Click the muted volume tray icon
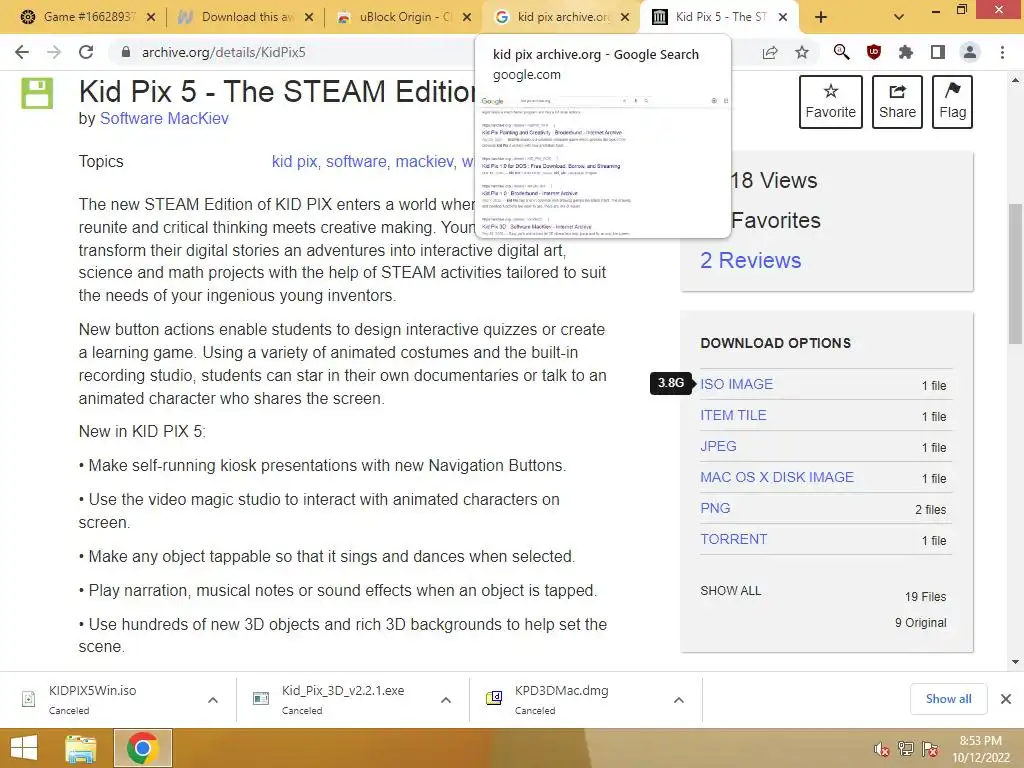This screenshot has width=1024, height=768. [x=882, y=750]
